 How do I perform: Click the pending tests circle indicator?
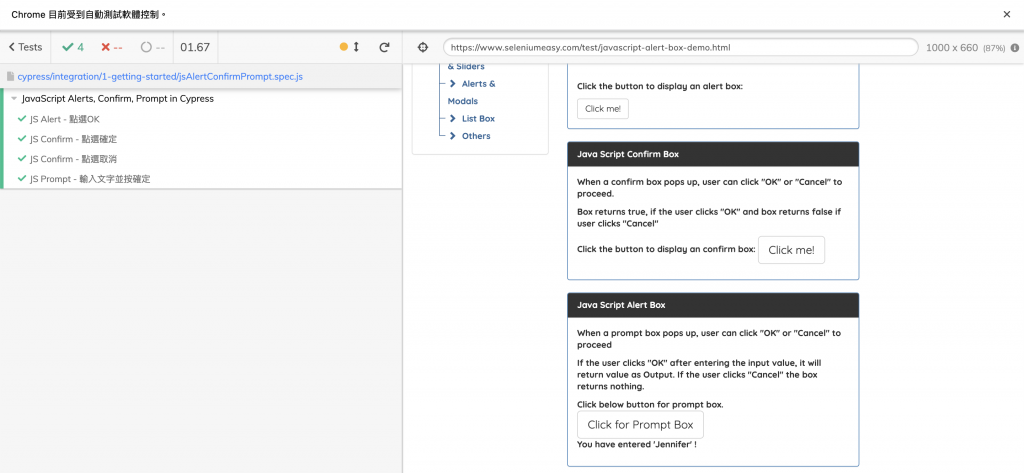[x=152, y=47]
